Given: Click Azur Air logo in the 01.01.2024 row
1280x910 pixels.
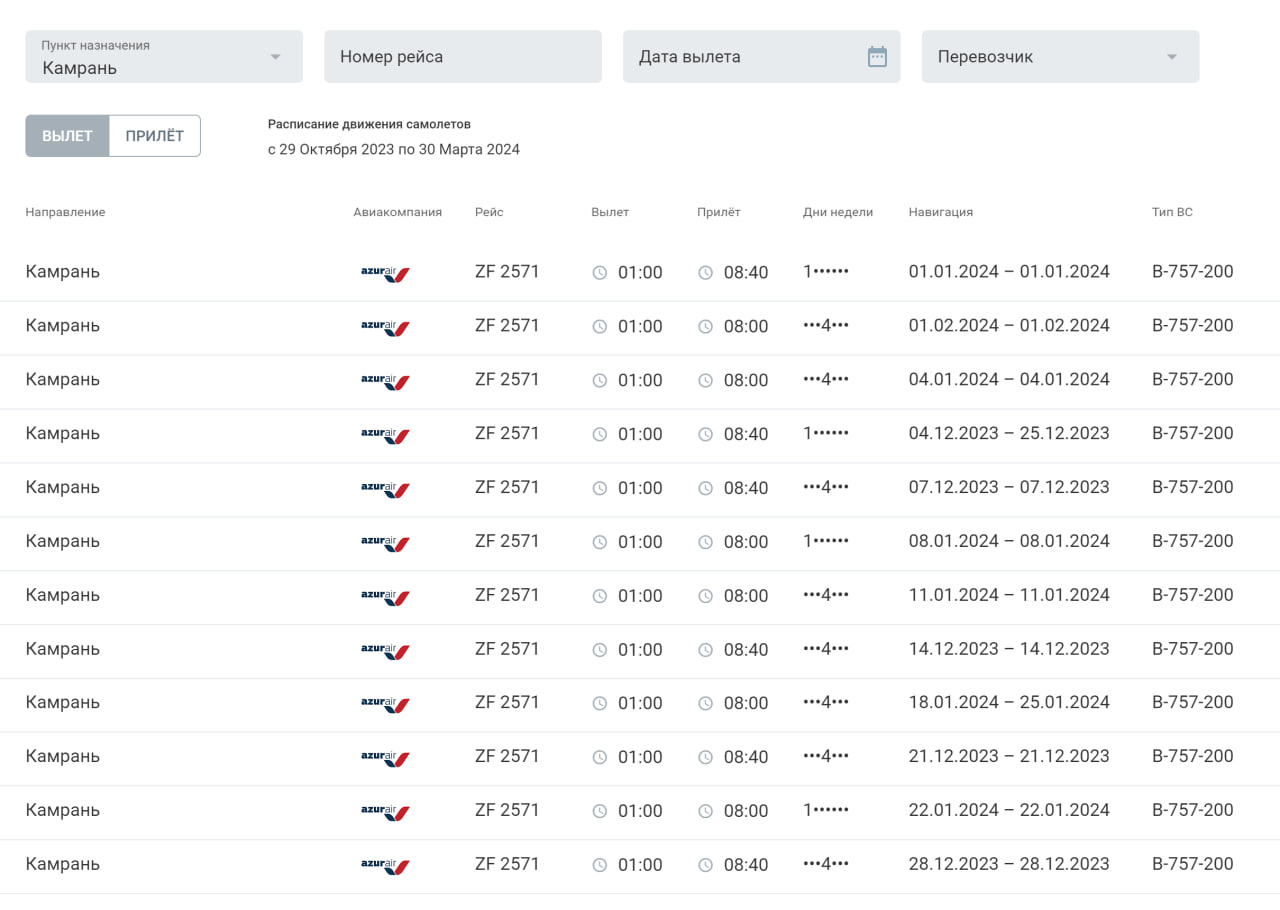Looking at the screenshot, I should click(x=385, y=273).
